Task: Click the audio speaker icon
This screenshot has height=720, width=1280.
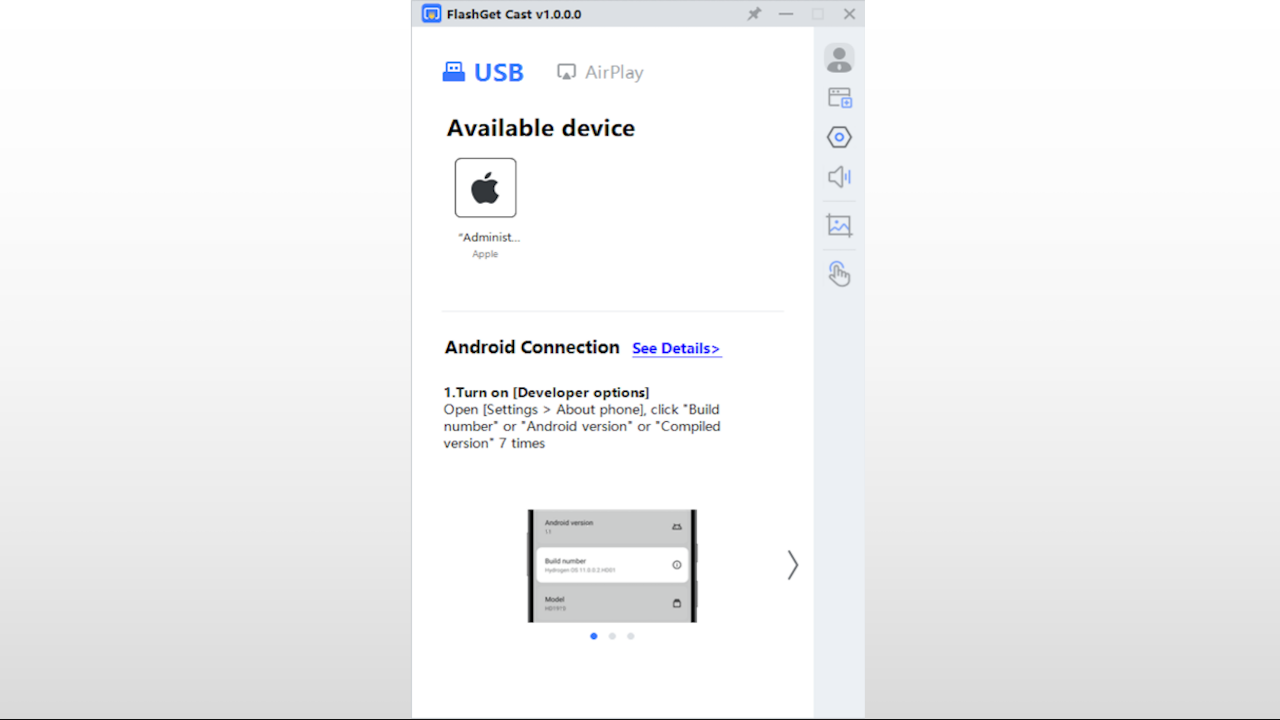Action: 839,177
